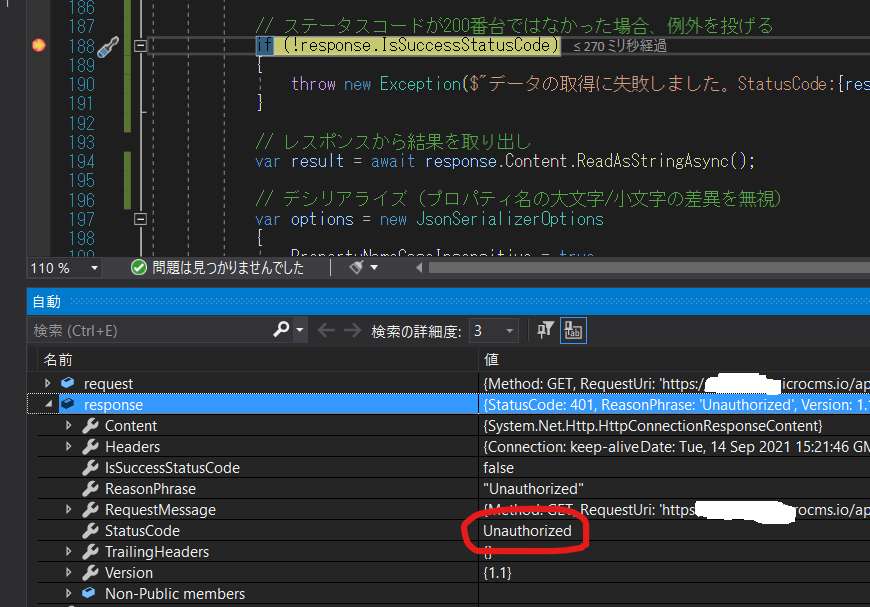Expand the Non-Public members row
Screen dimensions: 870x607
coord(68,593)
